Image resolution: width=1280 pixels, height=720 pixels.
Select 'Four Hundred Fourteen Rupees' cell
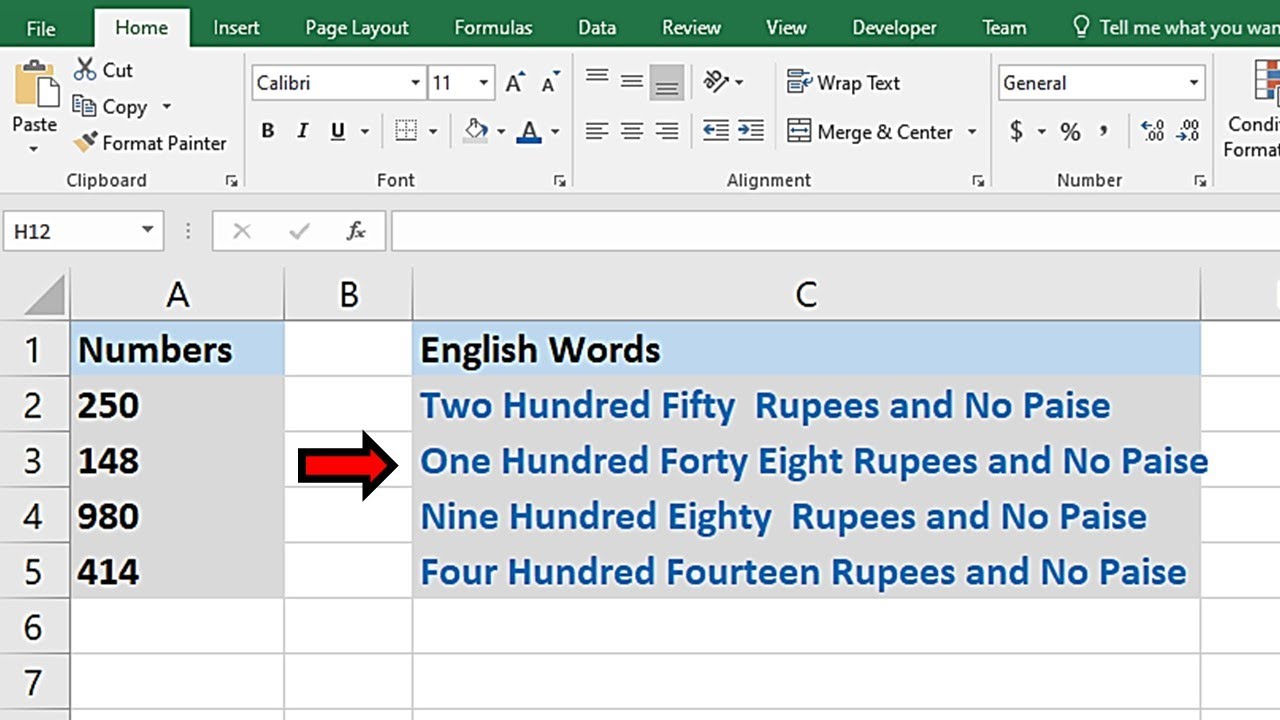pyautogui.click(x=806, y=572)
